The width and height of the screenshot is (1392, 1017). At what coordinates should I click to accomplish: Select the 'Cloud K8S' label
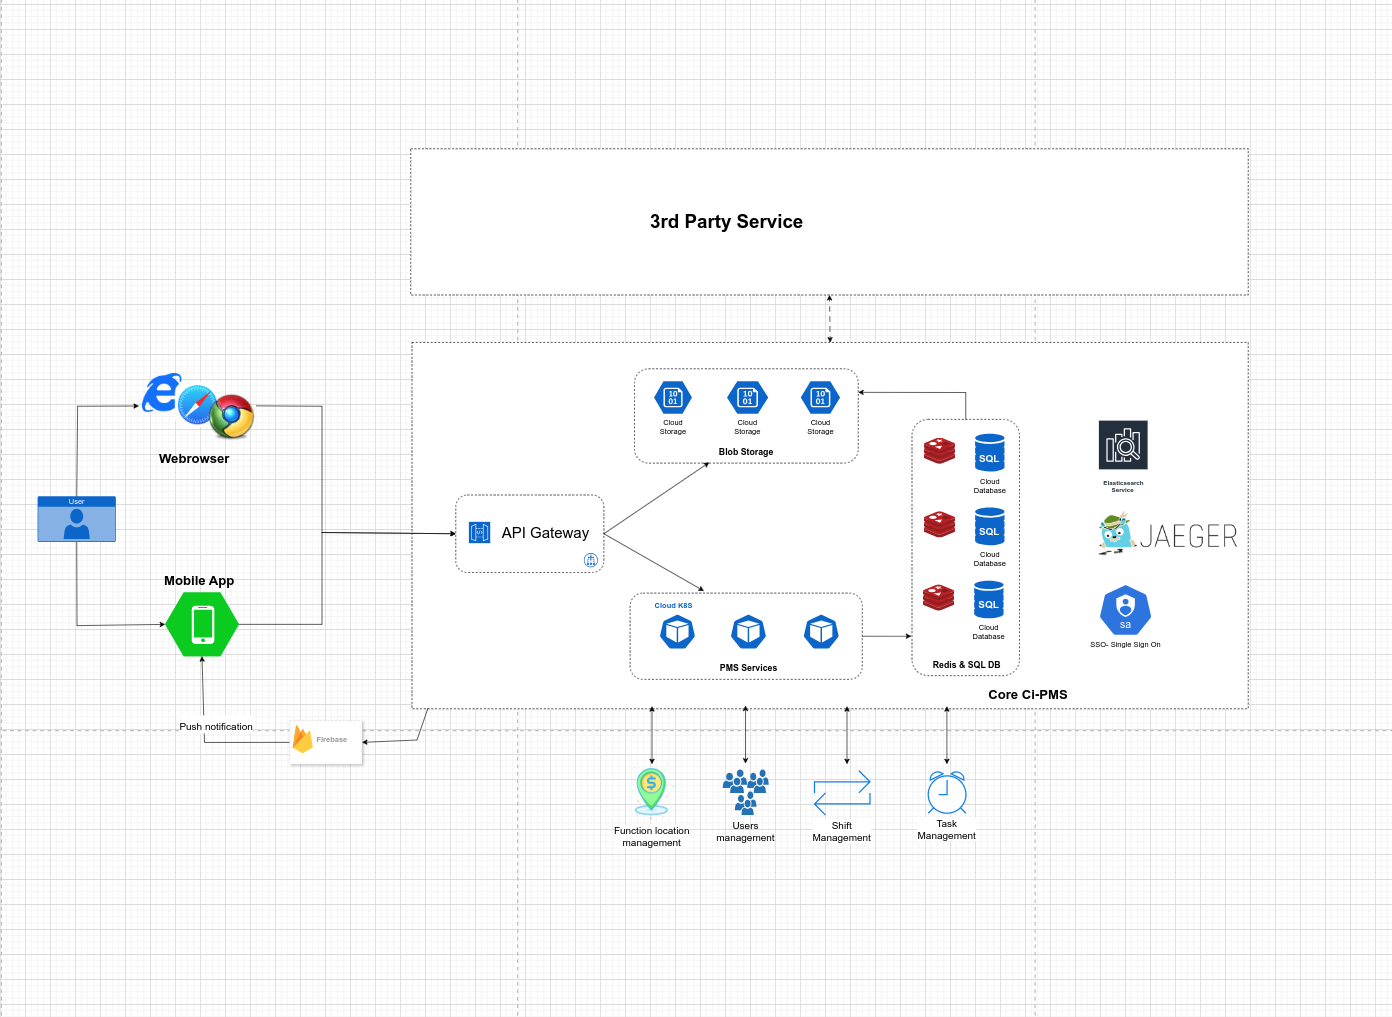673,606
